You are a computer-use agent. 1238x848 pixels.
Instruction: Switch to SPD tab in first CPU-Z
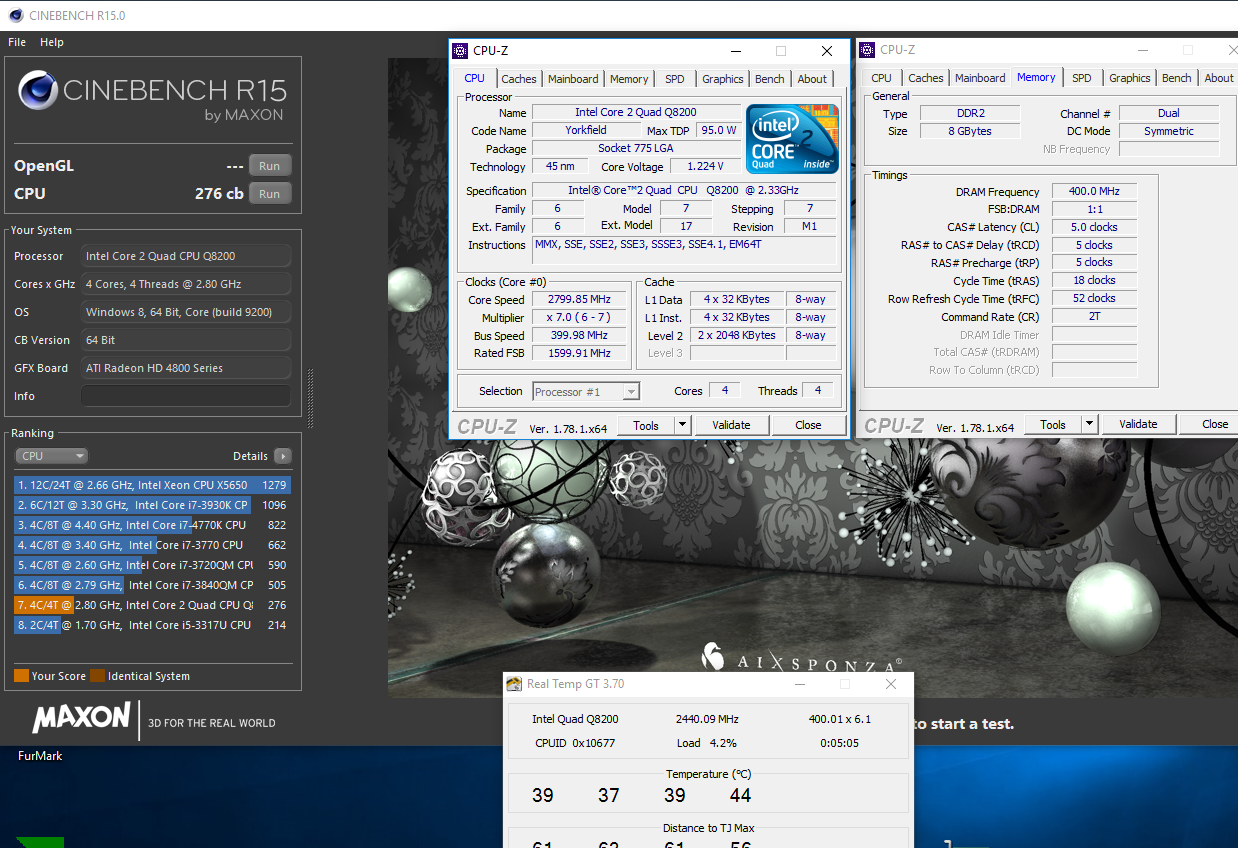click(675, 79)
